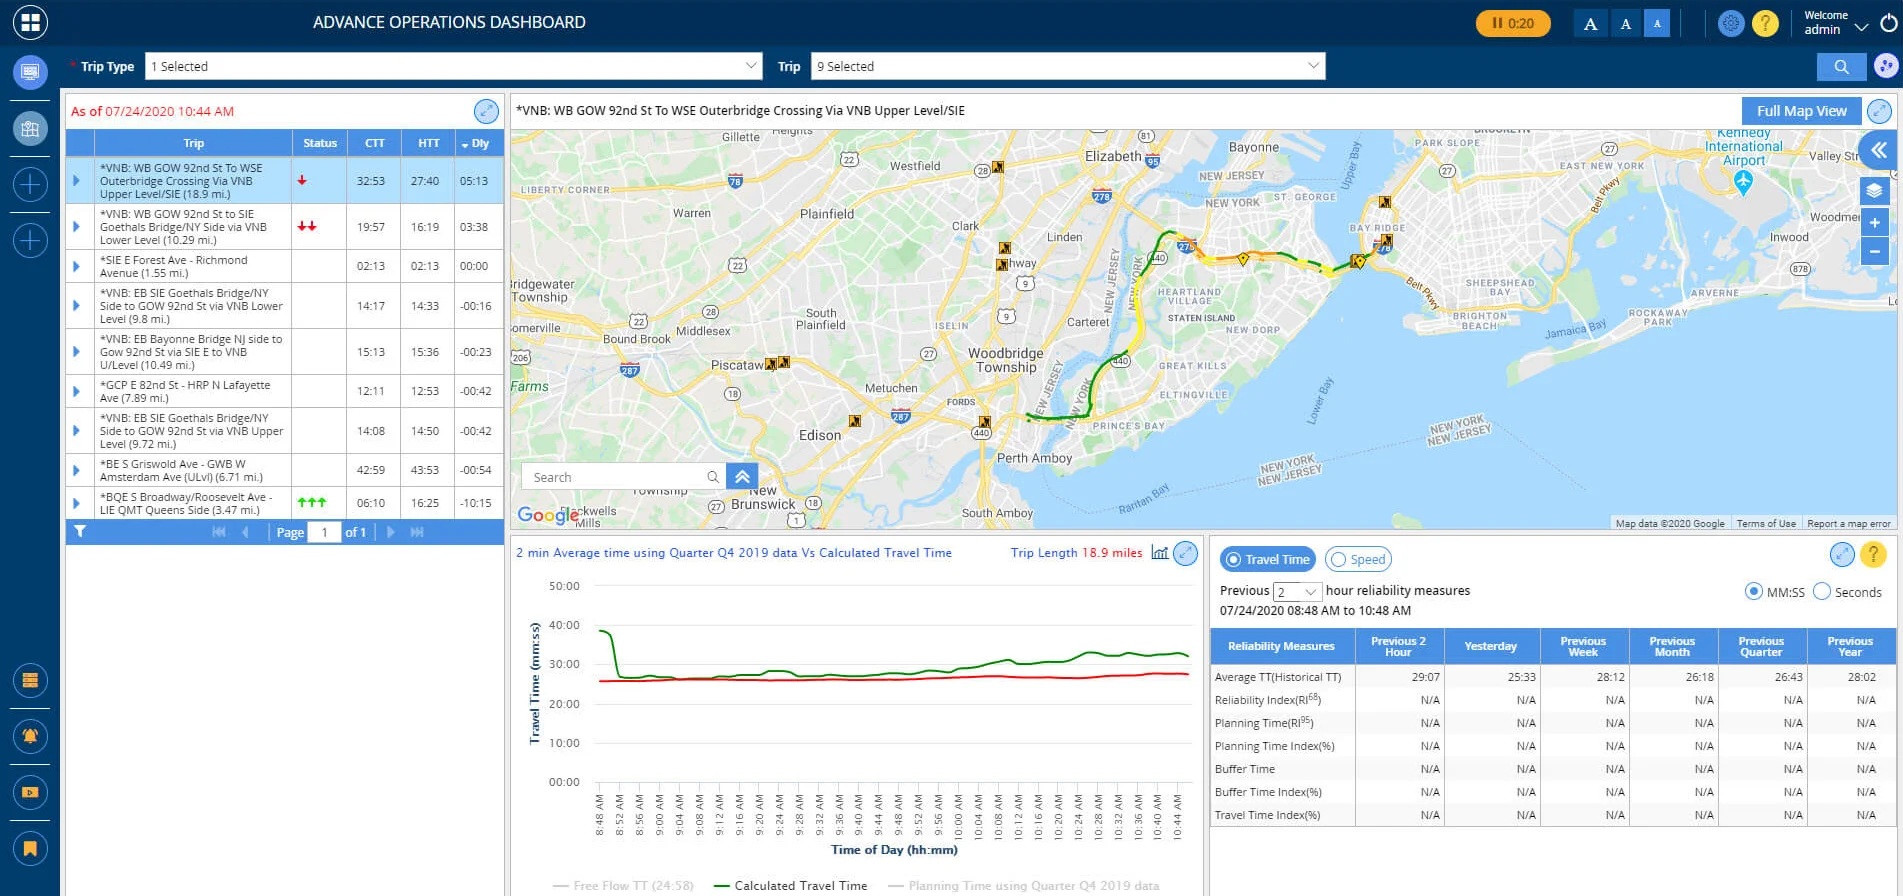Expand the trip table panel

pyautogui.click(x=486, y=111)
